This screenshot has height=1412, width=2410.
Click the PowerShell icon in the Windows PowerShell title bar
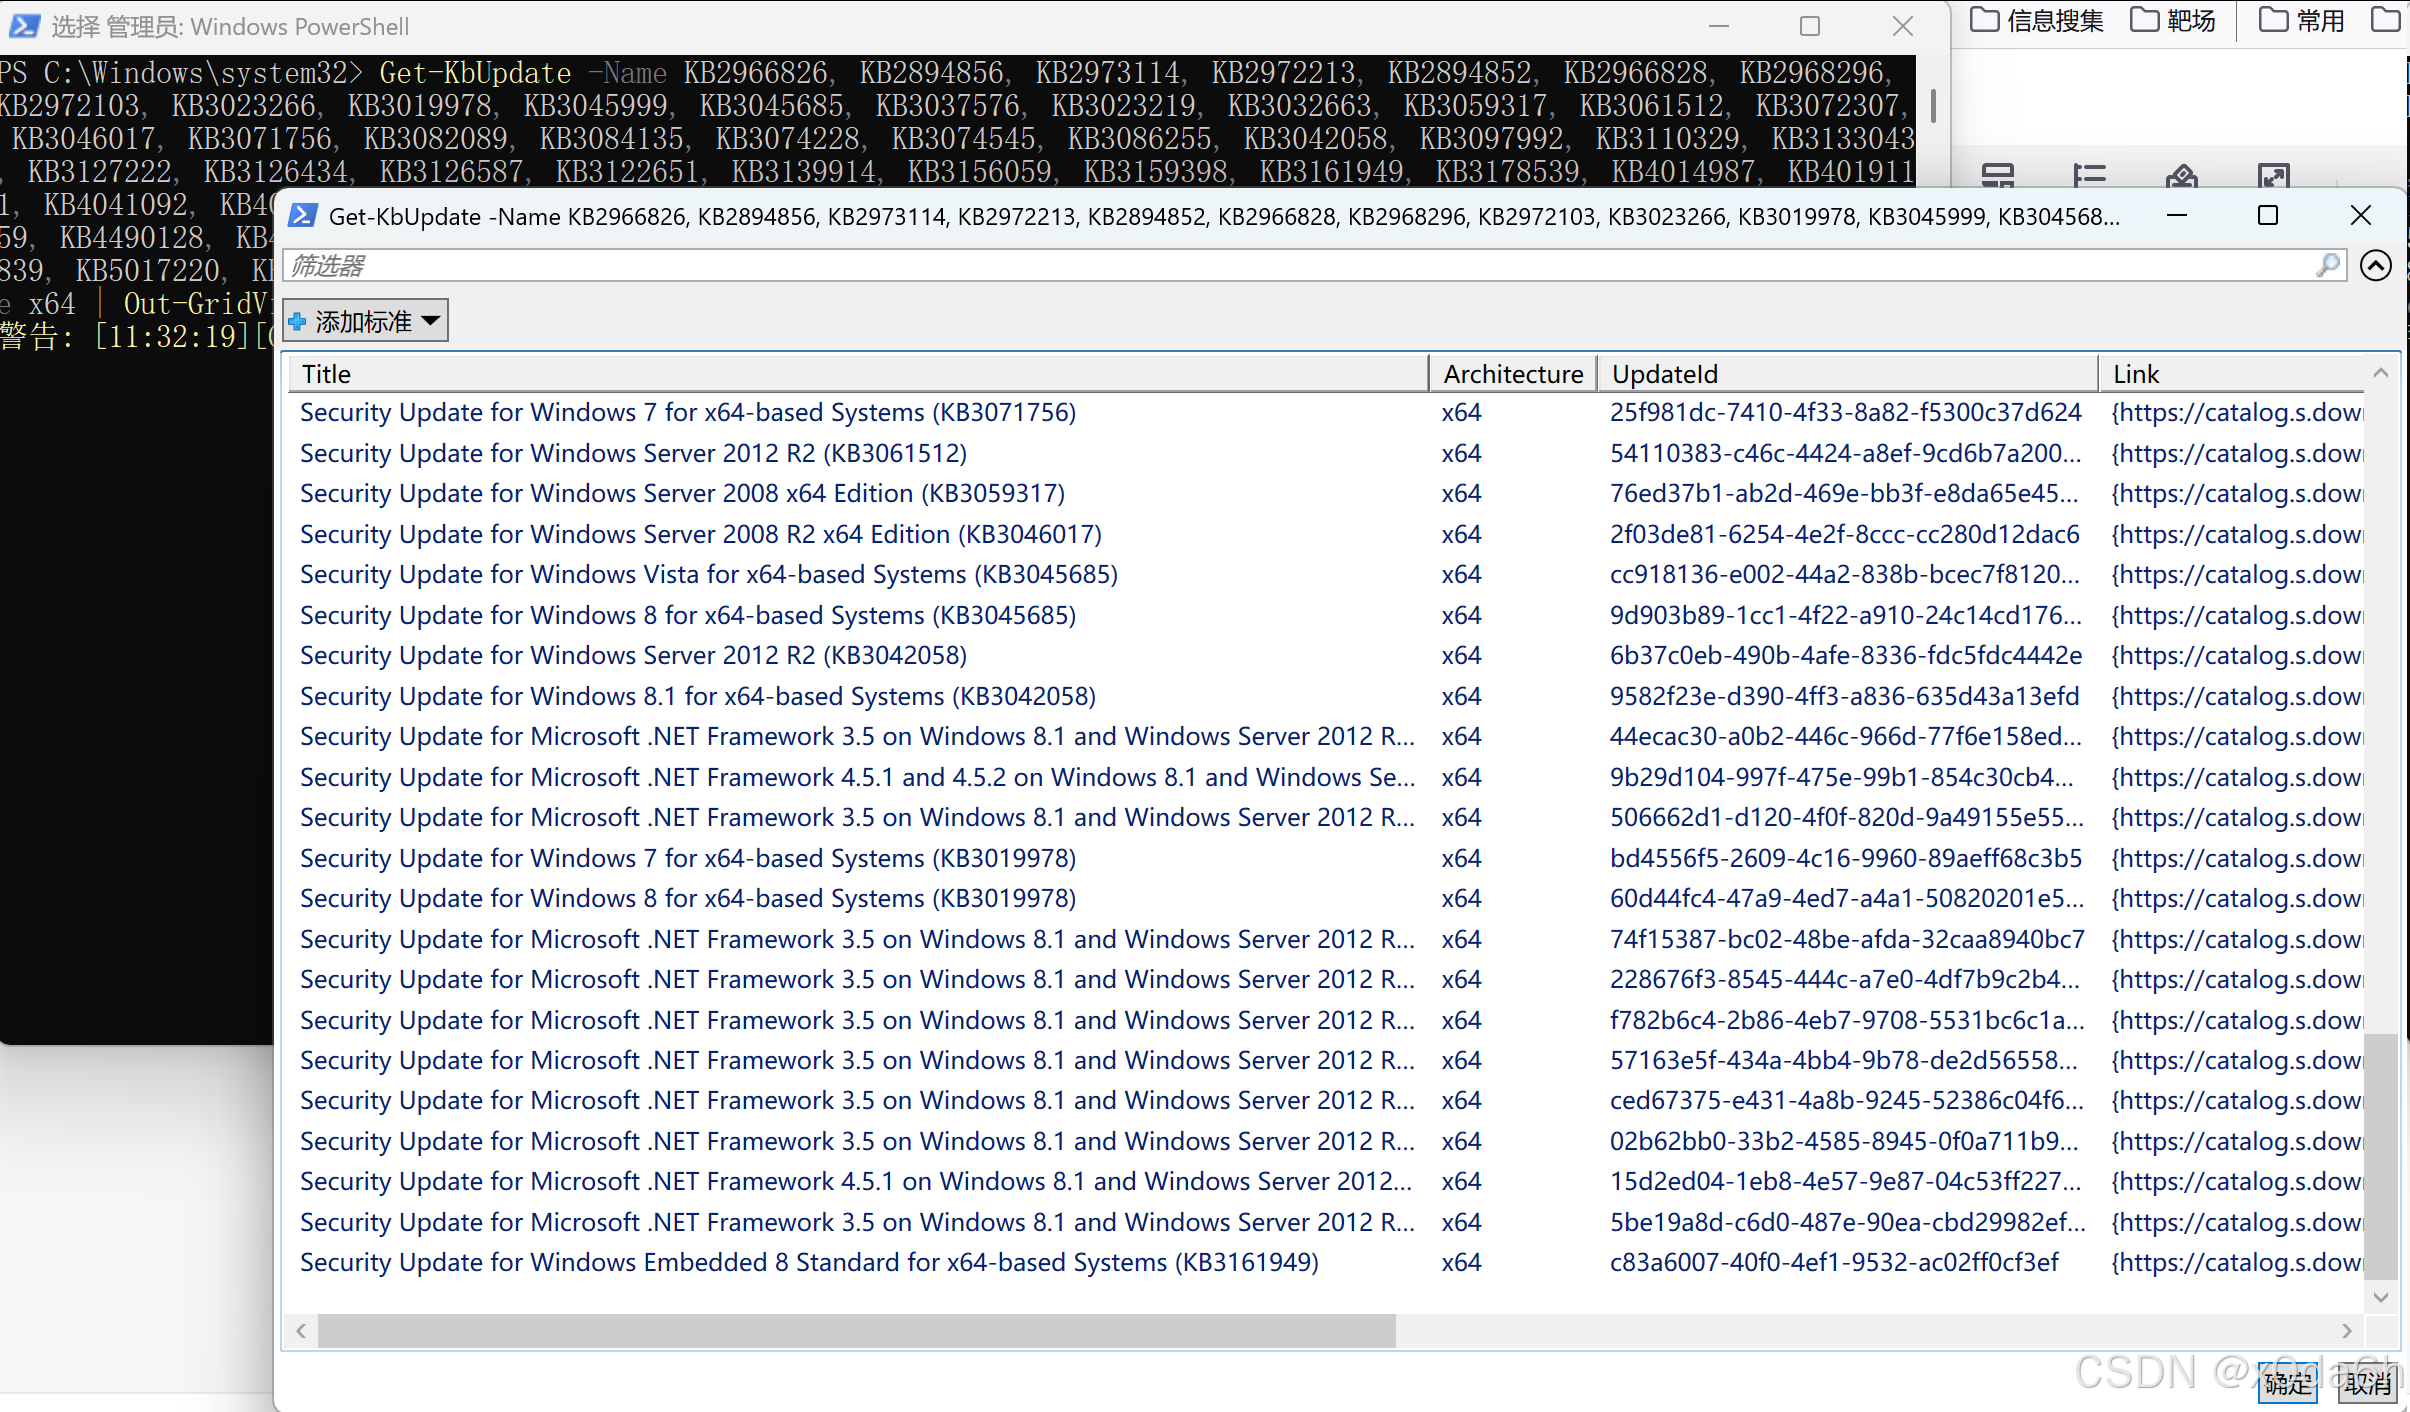pyautogui.click(x=24, y=26)
